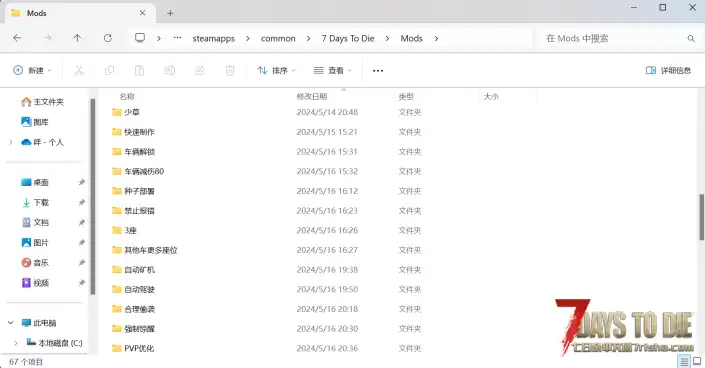Select the PVP优化 folder
The width and height of the screenshot is (705, 368).
click(x=133, y=348)
